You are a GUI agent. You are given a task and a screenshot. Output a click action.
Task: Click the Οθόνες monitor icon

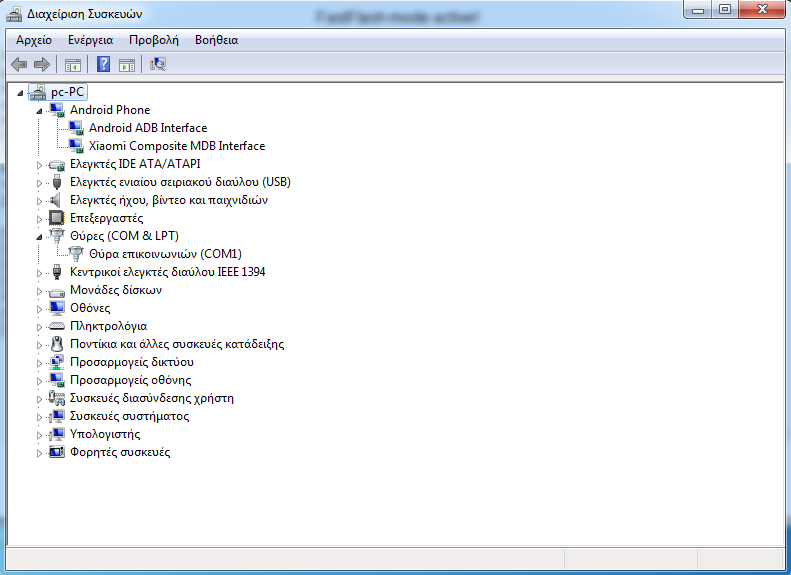click(x=57, y=308)
